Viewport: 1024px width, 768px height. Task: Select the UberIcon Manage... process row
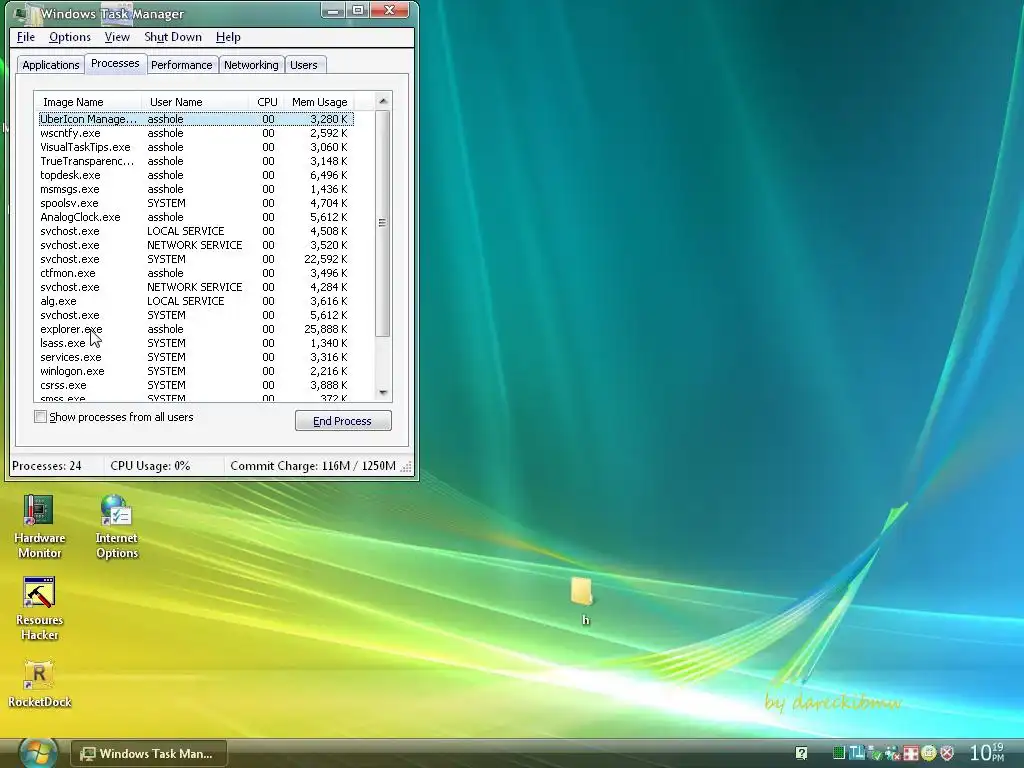(196, 119)
